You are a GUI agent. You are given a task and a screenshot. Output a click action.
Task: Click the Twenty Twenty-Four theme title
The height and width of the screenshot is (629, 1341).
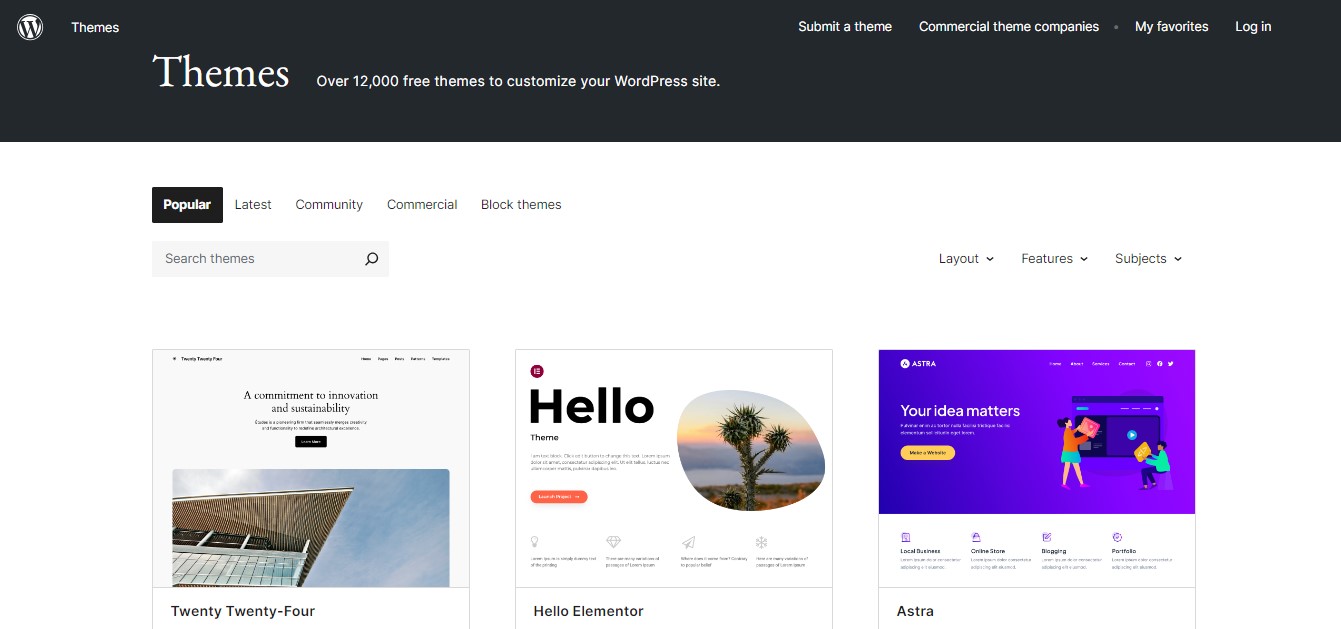(x=243, y=611)
